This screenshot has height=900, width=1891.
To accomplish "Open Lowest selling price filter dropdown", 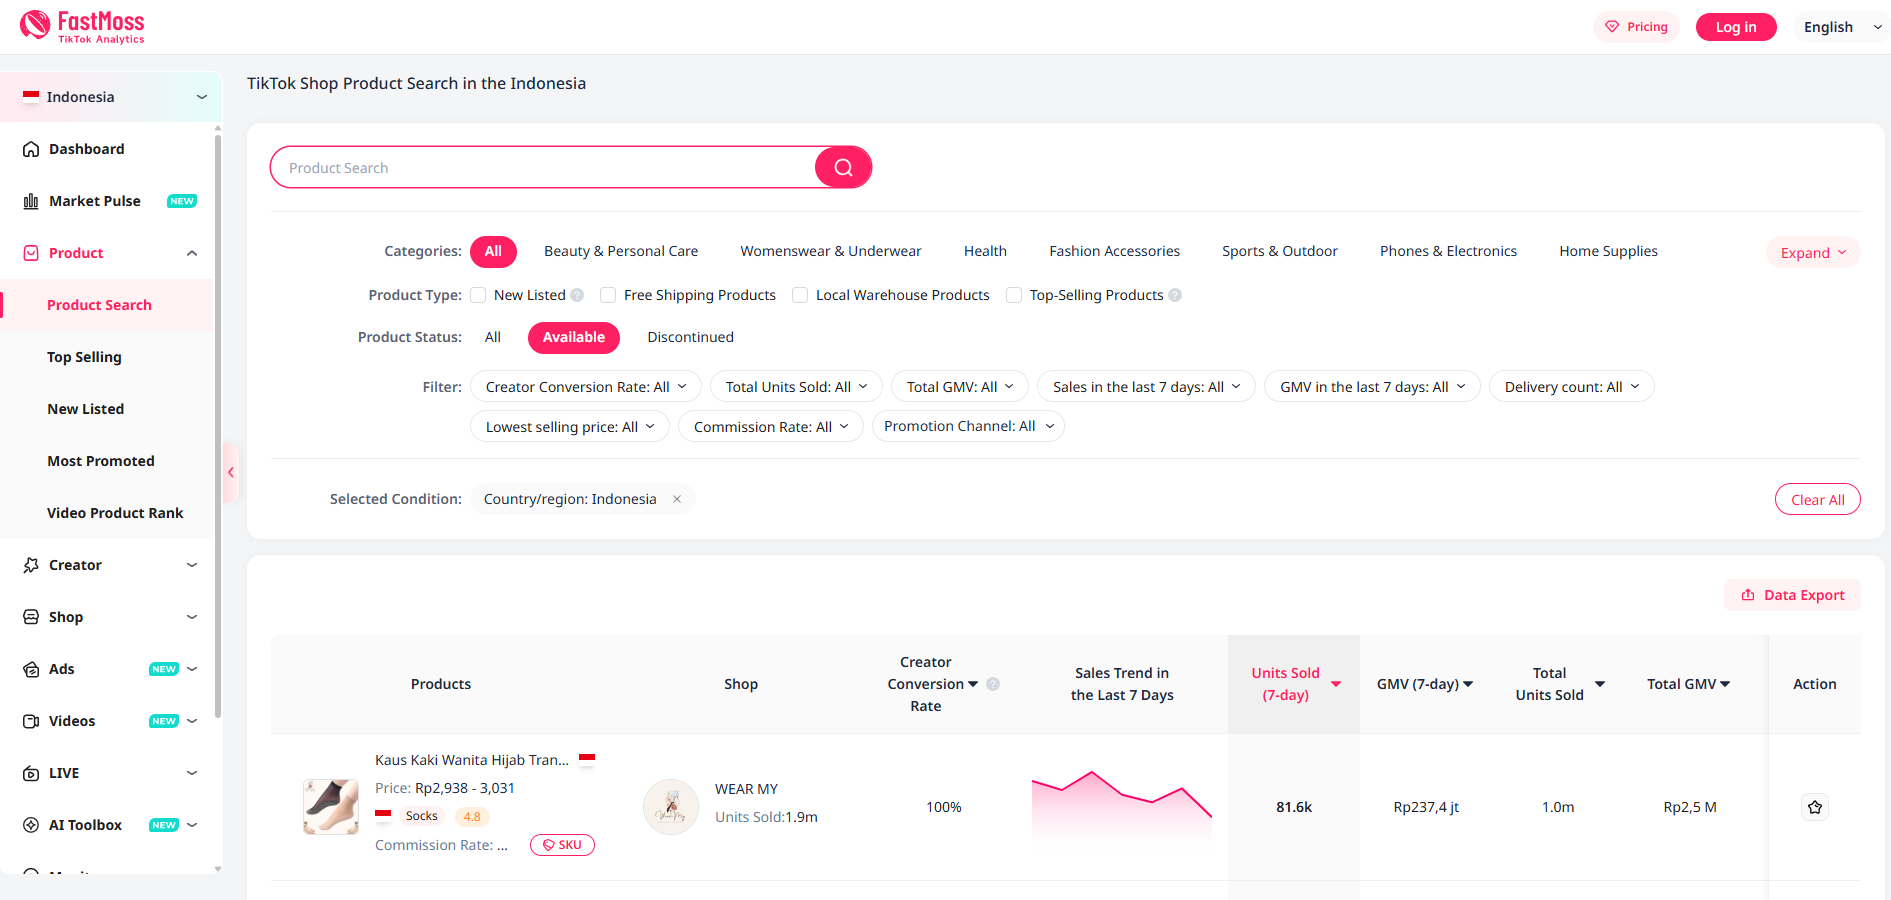I will point(570,427).
